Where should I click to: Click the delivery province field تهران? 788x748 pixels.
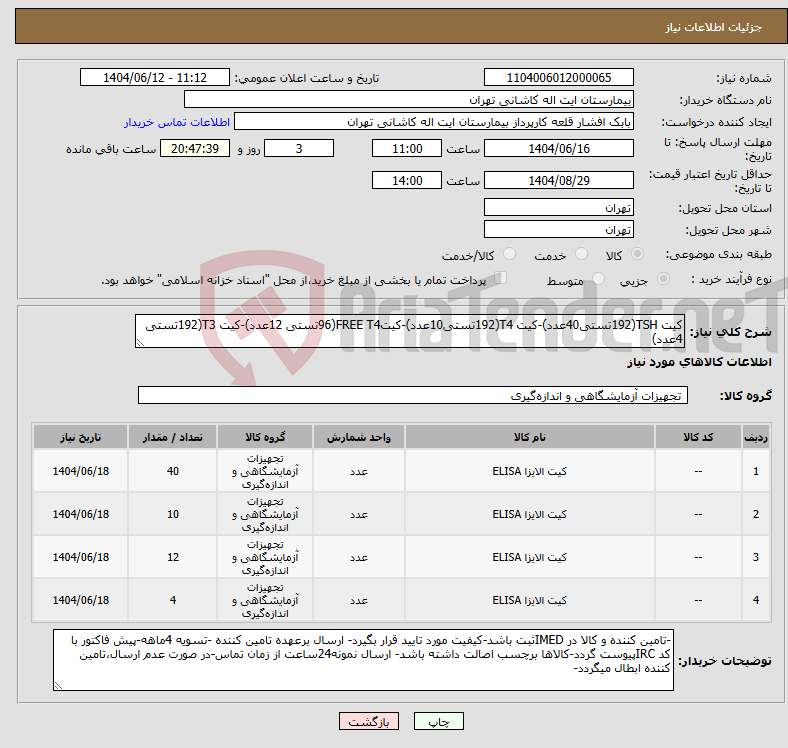pyautogui.click(x=558, y=207)
